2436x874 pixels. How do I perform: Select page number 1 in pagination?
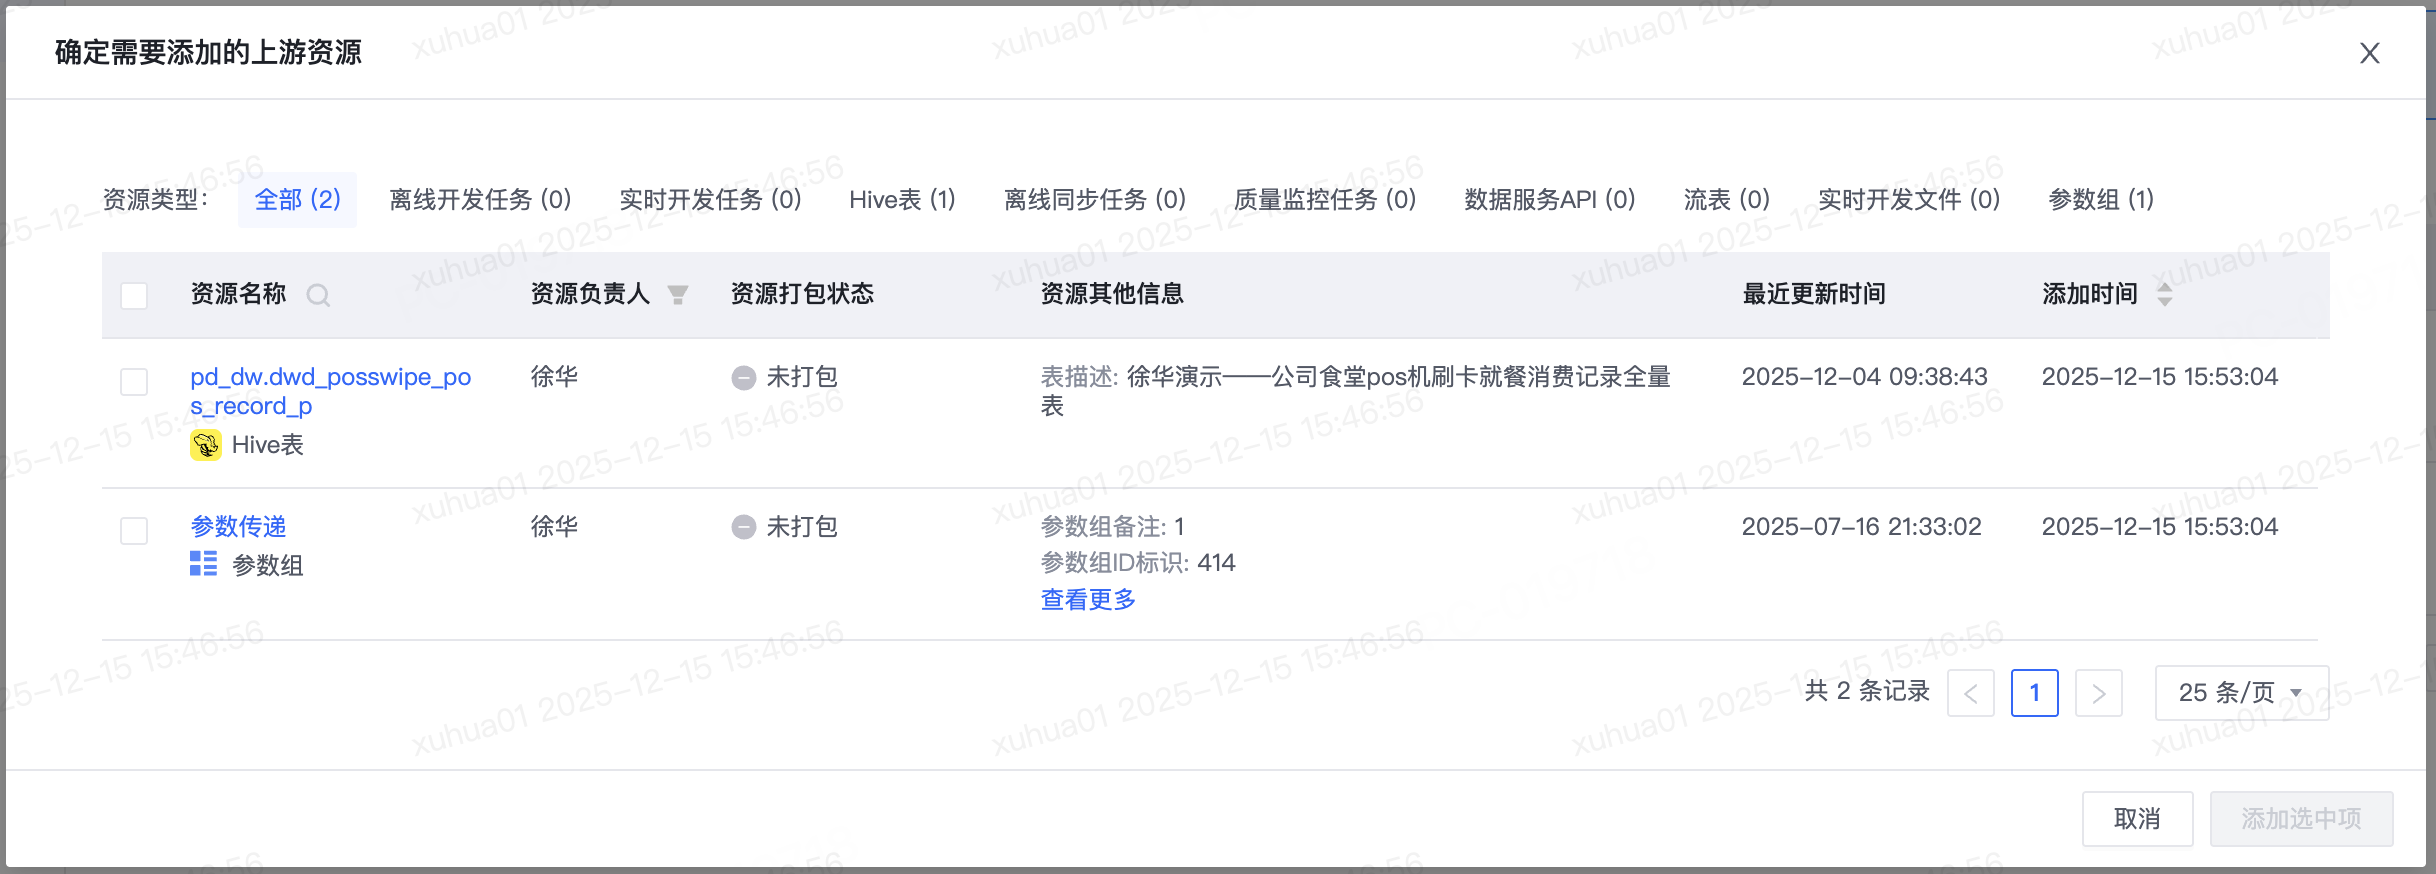pyautogui.click(x=2034, y=693)
